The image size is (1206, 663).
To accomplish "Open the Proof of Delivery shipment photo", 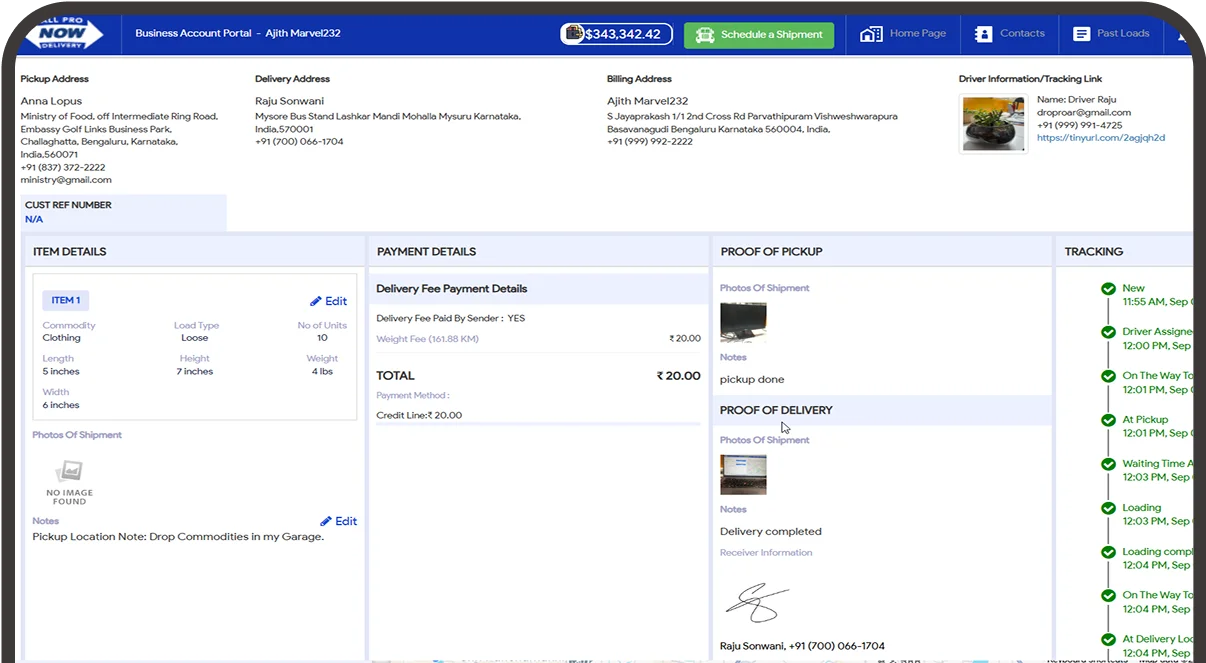I will tap(743, 475).
